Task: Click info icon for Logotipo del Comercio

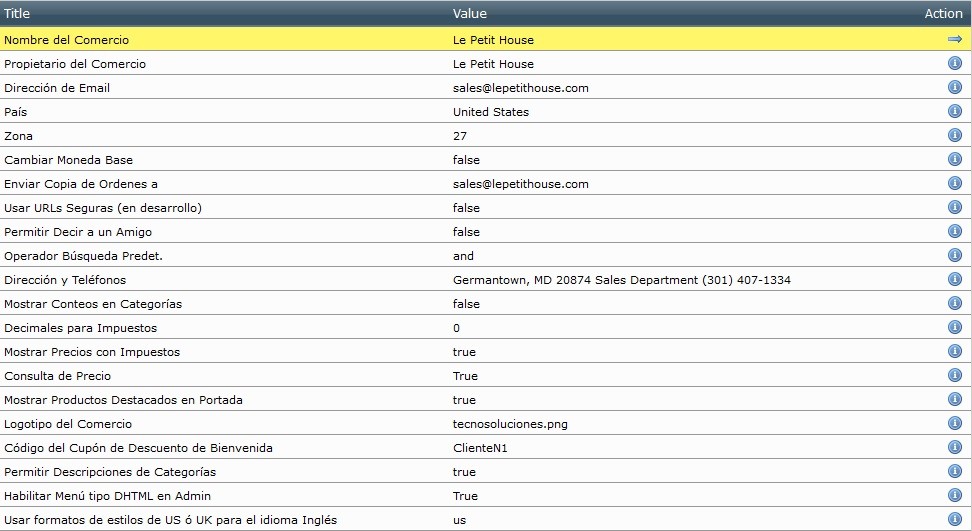Action: click(x=954, y=424)
